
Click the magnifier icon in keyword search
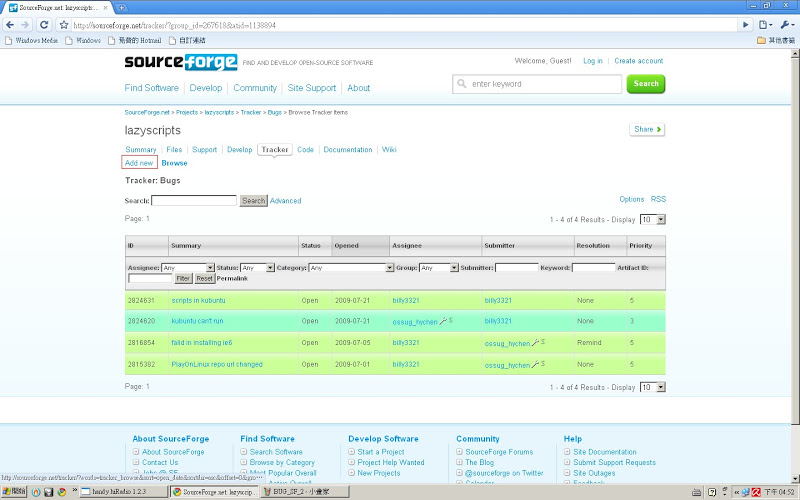462,83
